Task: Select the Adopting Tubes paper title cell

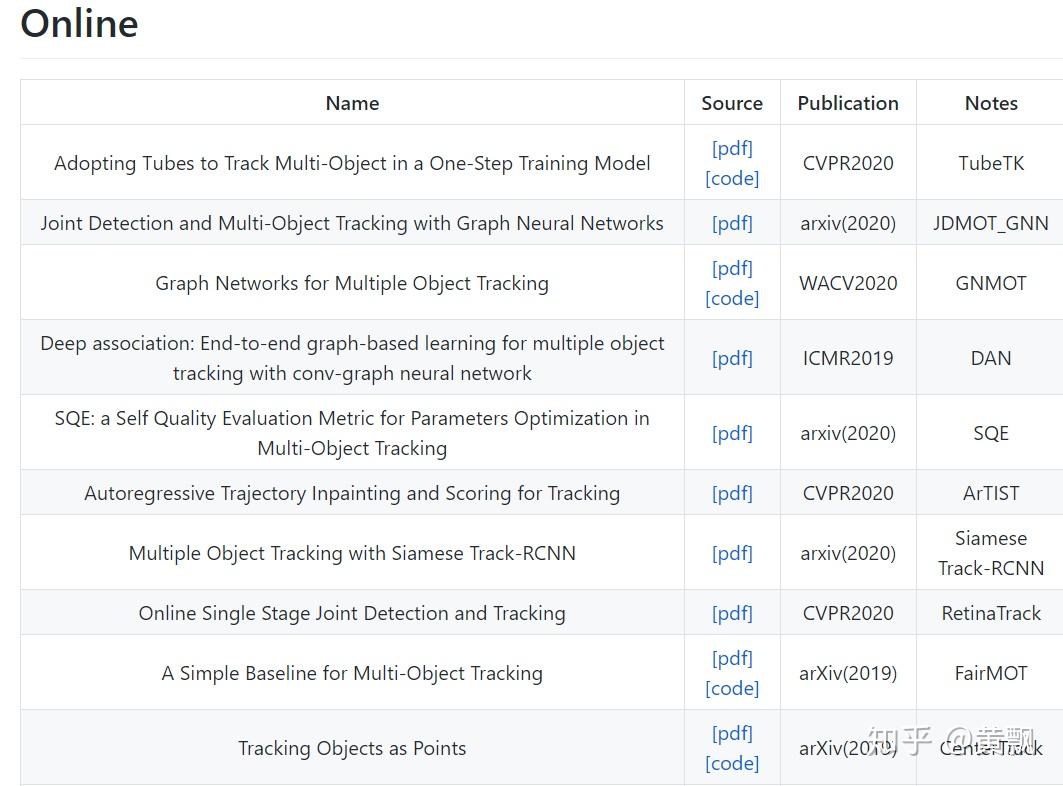Action: (352, 163)
